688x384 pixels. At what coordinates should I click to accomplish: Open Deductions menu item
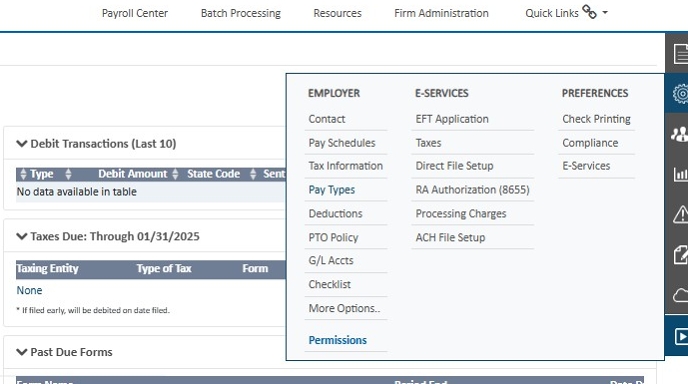(336, 213)
